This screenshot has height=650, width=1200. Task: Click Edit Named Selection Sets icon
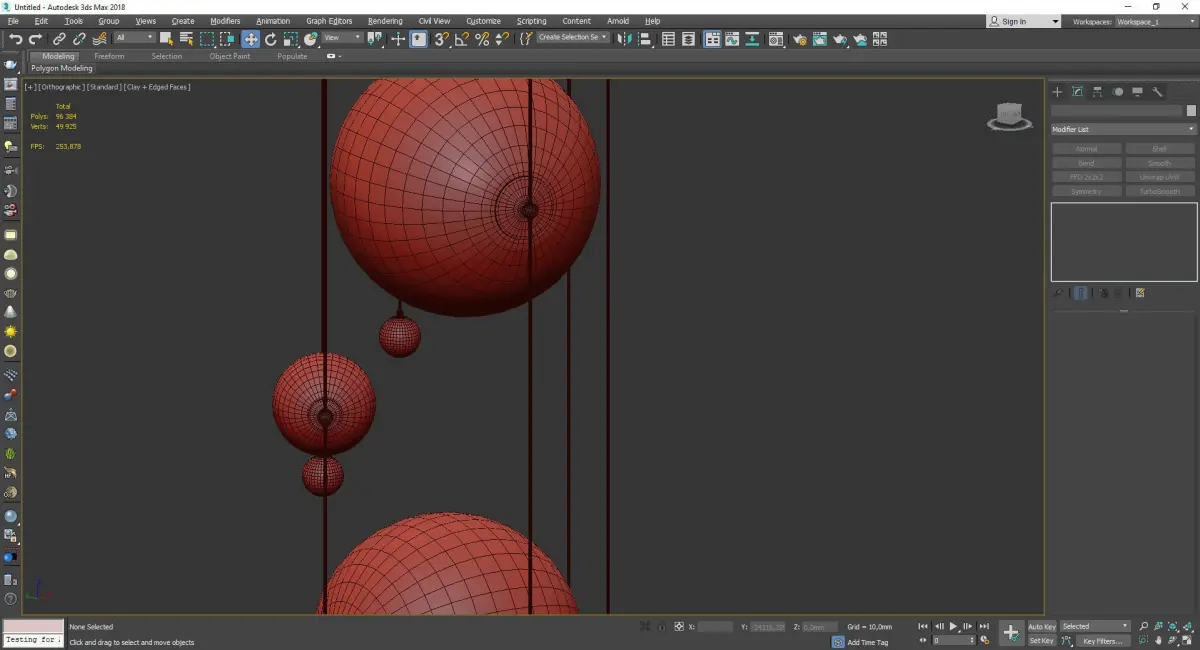526,39
